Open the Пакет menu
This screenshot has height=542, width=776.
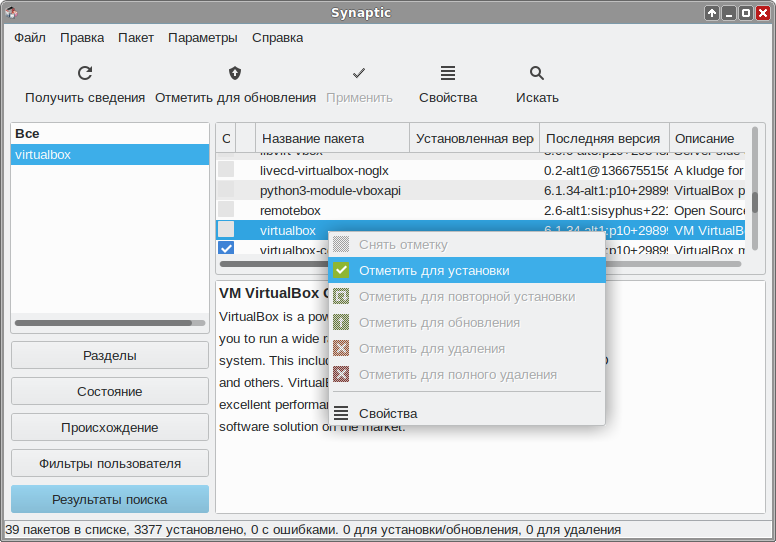[x=136, y=38]
